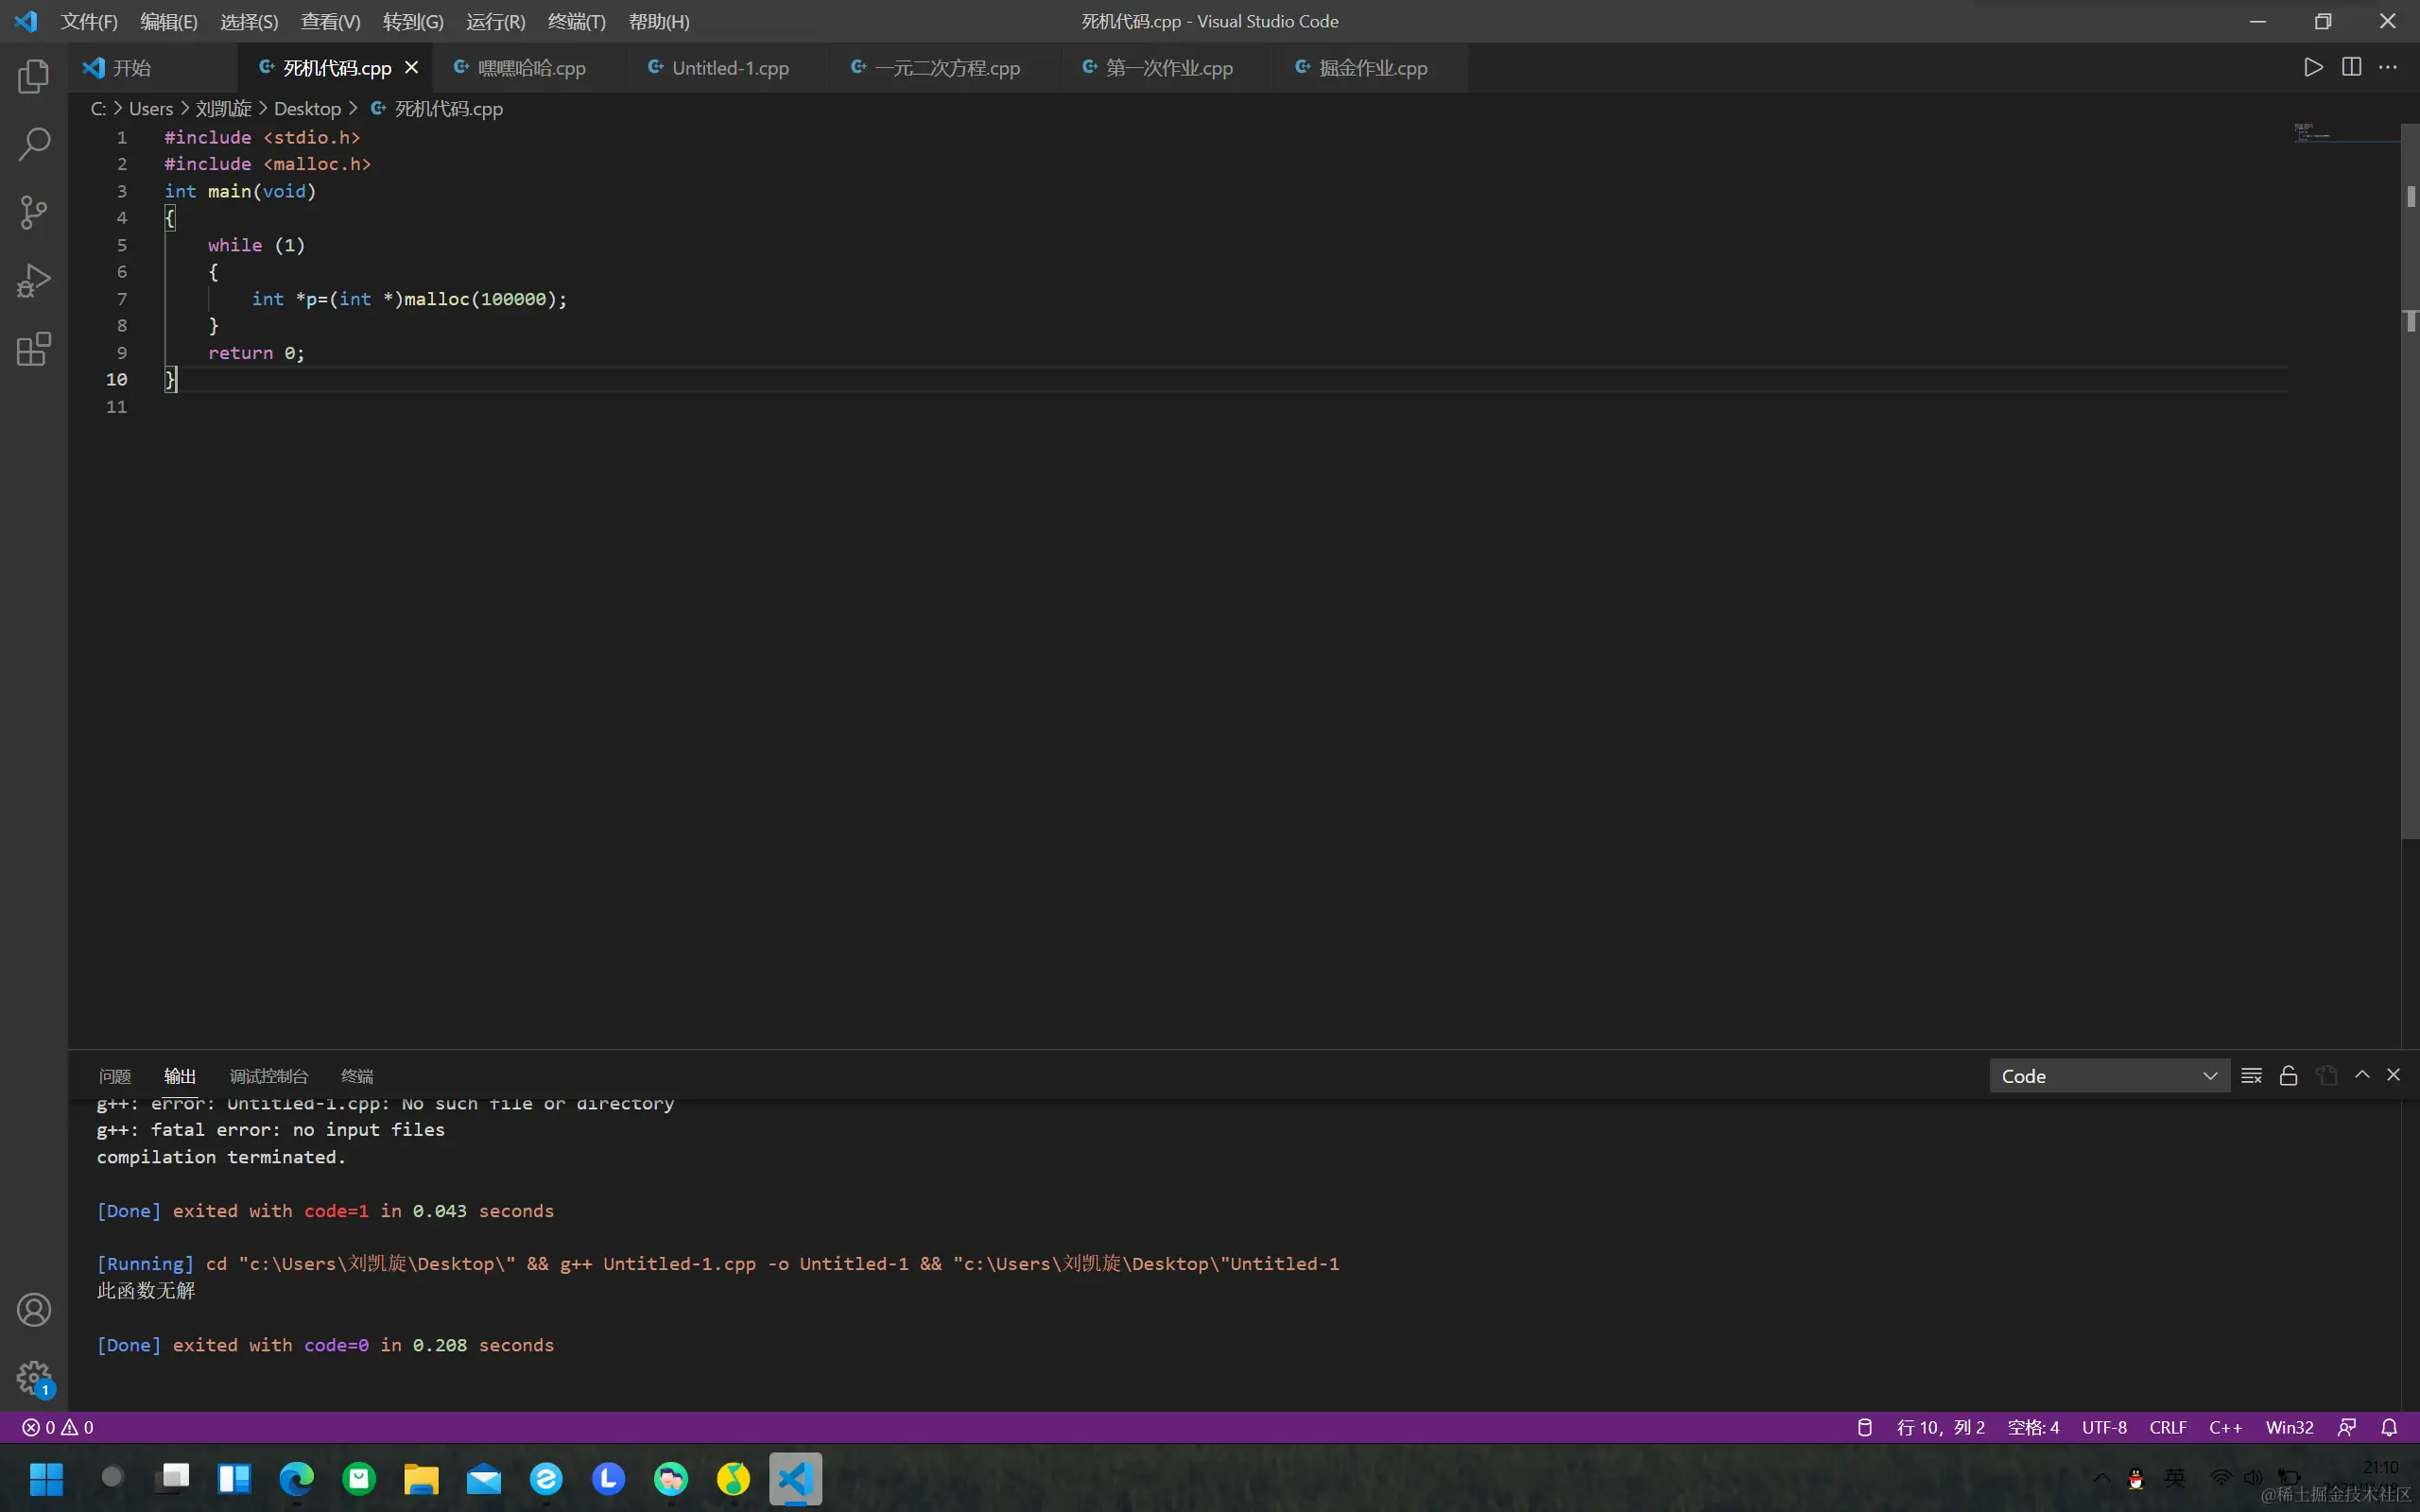
Task: Maximize the panel with the up chevron
Action: pos(2362,1074)
